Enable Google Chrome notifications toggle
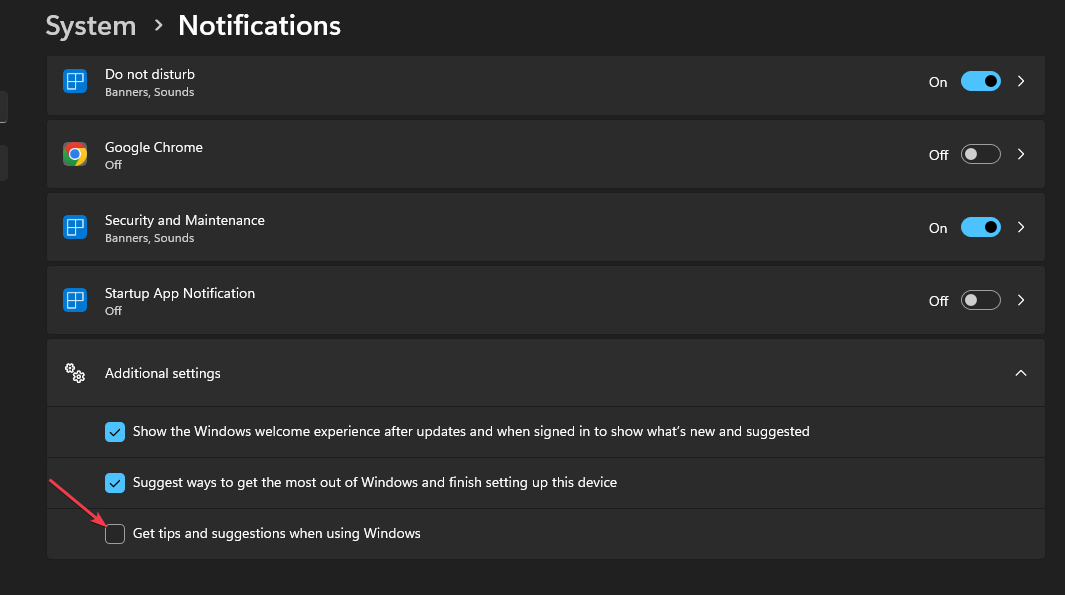 980,154
